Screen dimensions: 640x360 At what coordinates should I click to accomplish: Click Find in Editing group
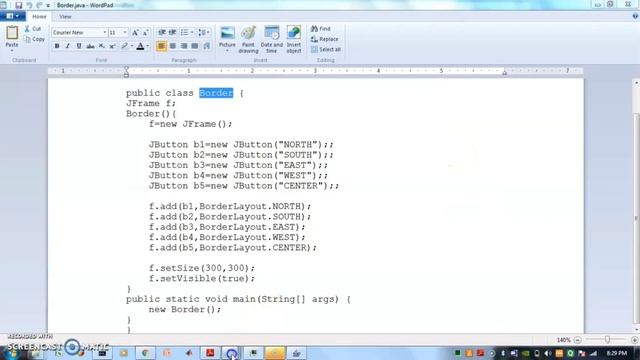point(321,29)
